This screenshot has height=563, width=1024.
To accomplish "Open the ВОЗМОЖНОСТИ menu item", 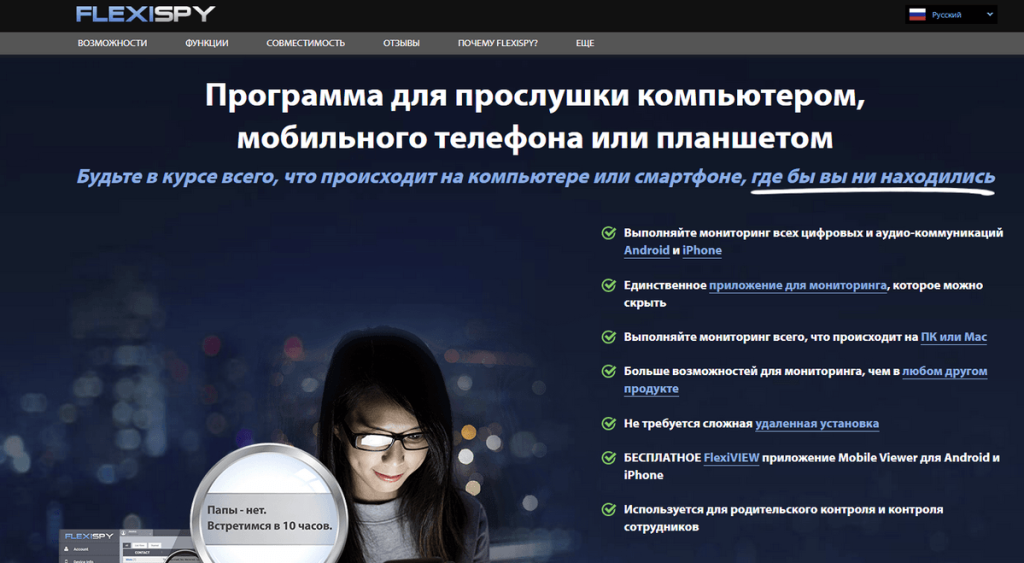I will (112, 43).
